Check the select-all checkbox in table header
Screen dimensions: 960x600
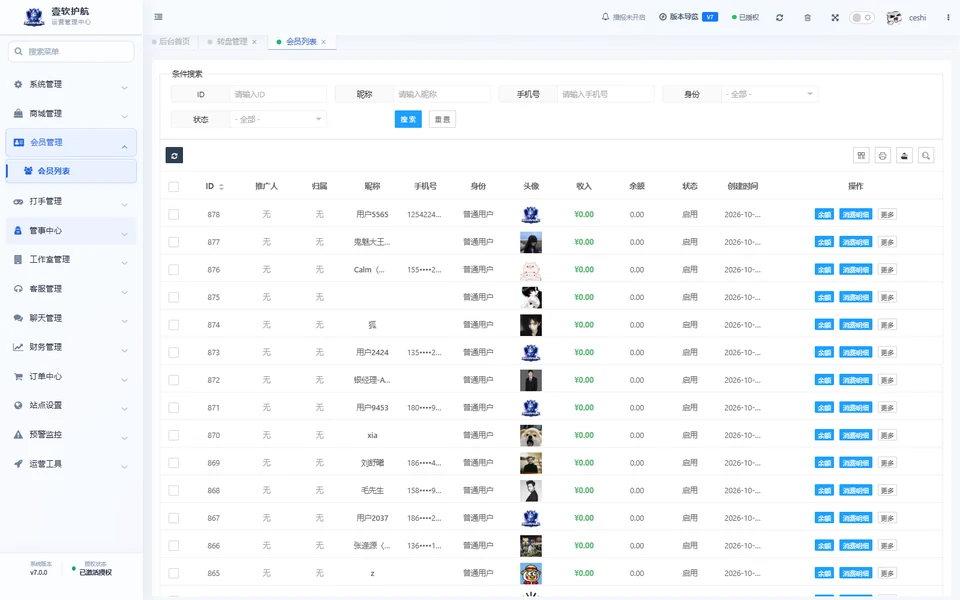coord(174,187)
